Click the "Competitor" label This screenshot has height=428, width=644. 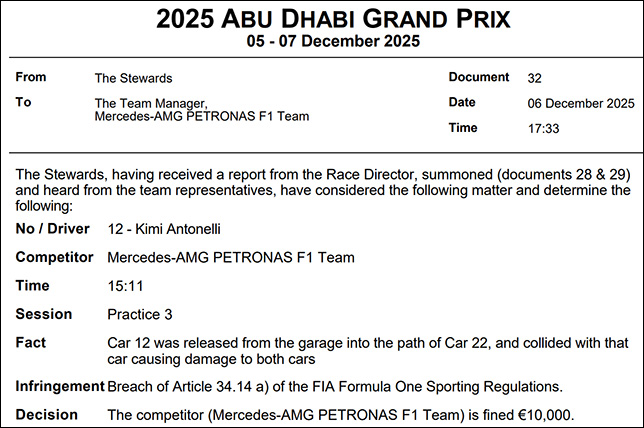click(x=54, y=257)
